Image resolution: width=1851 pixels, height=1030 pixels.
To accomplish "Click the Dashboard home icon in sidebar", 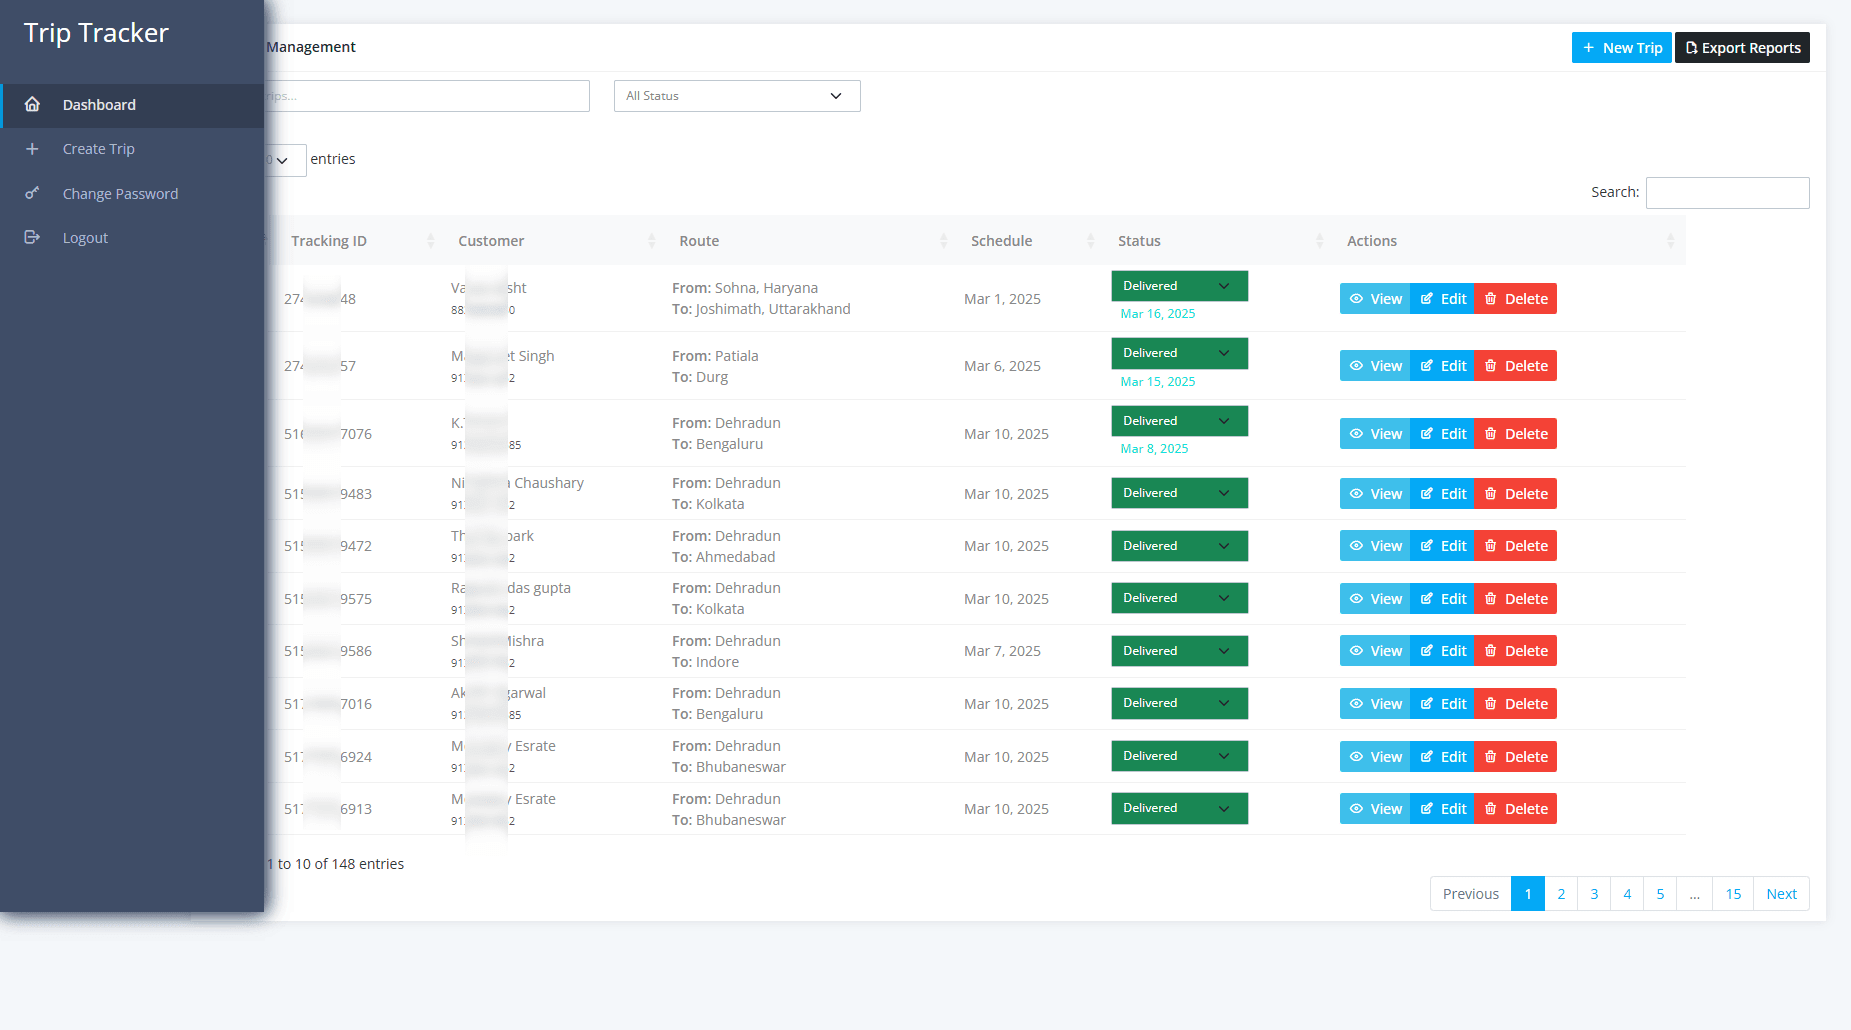I will point(32,105).
